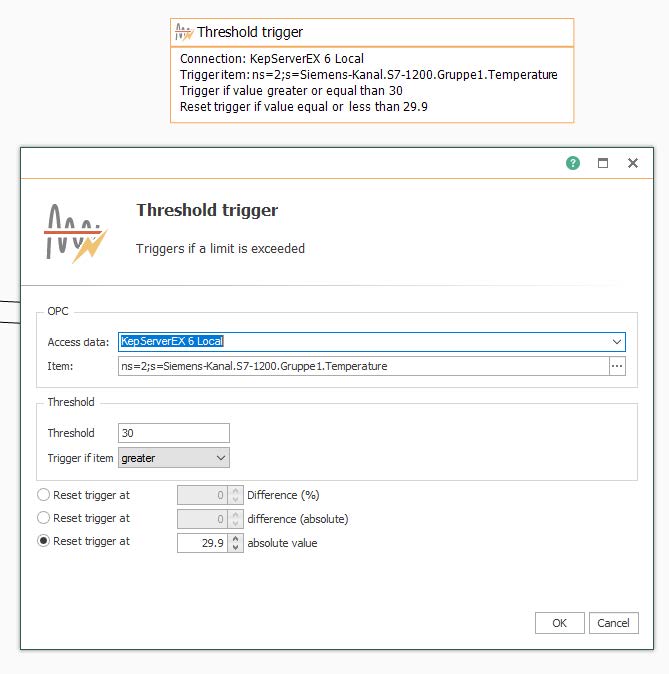The image size is (669, 674).
Task: Decrease the absolute value reset stepper
Action: (x=236, y=547)
